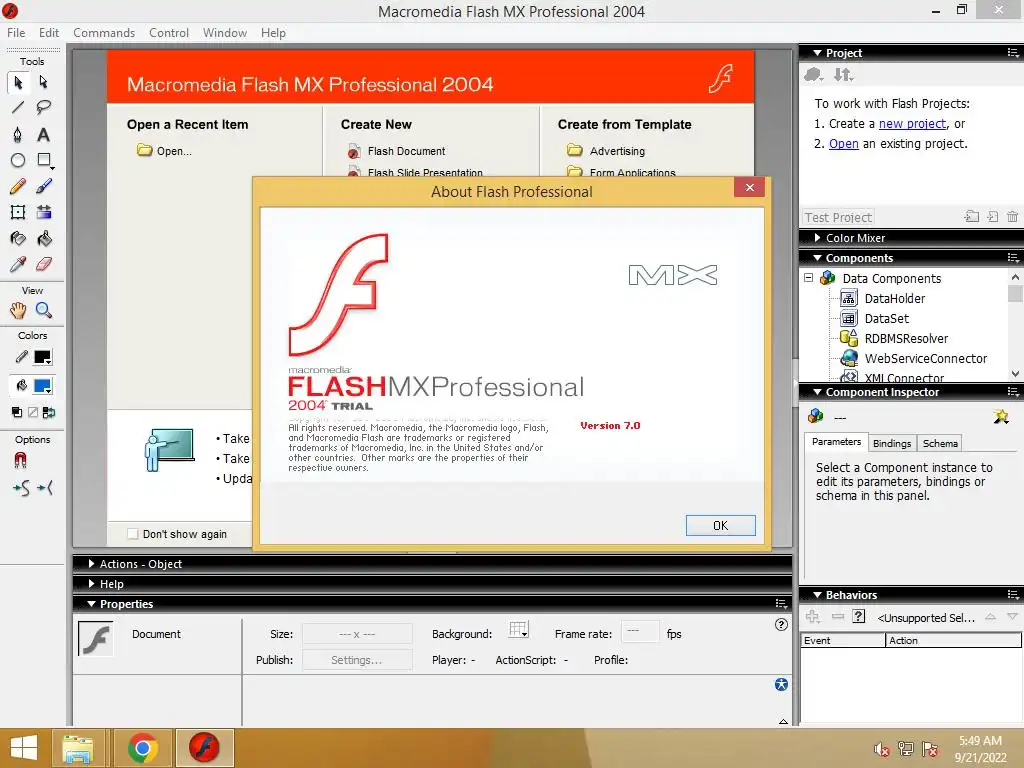Viewport: 1024px width, 768px height.
Task: Select the Paint Bucket tool
Action: point(44,238)
